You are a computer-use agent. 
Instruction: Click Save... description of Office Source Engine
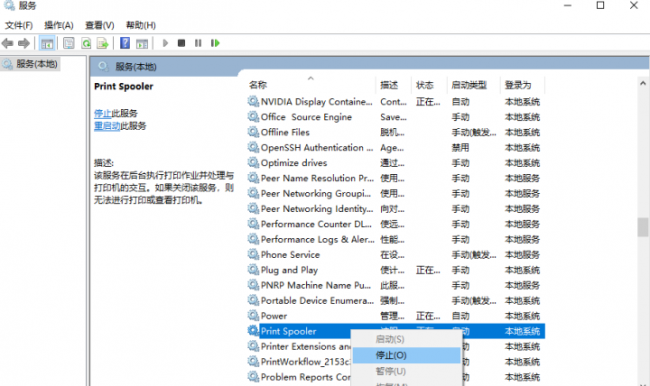click(393, 117)
